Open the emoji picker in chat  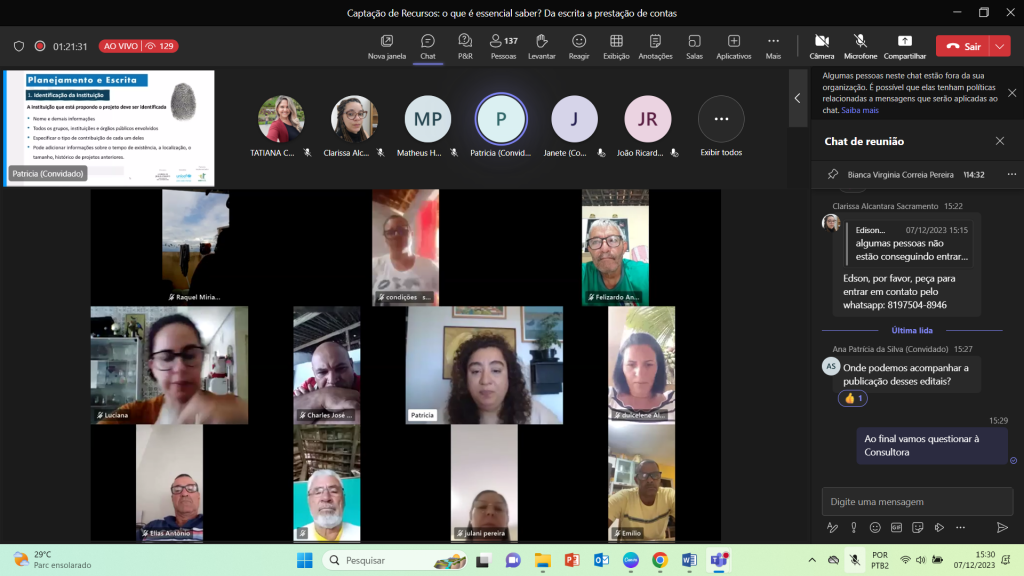click(875, 527)
